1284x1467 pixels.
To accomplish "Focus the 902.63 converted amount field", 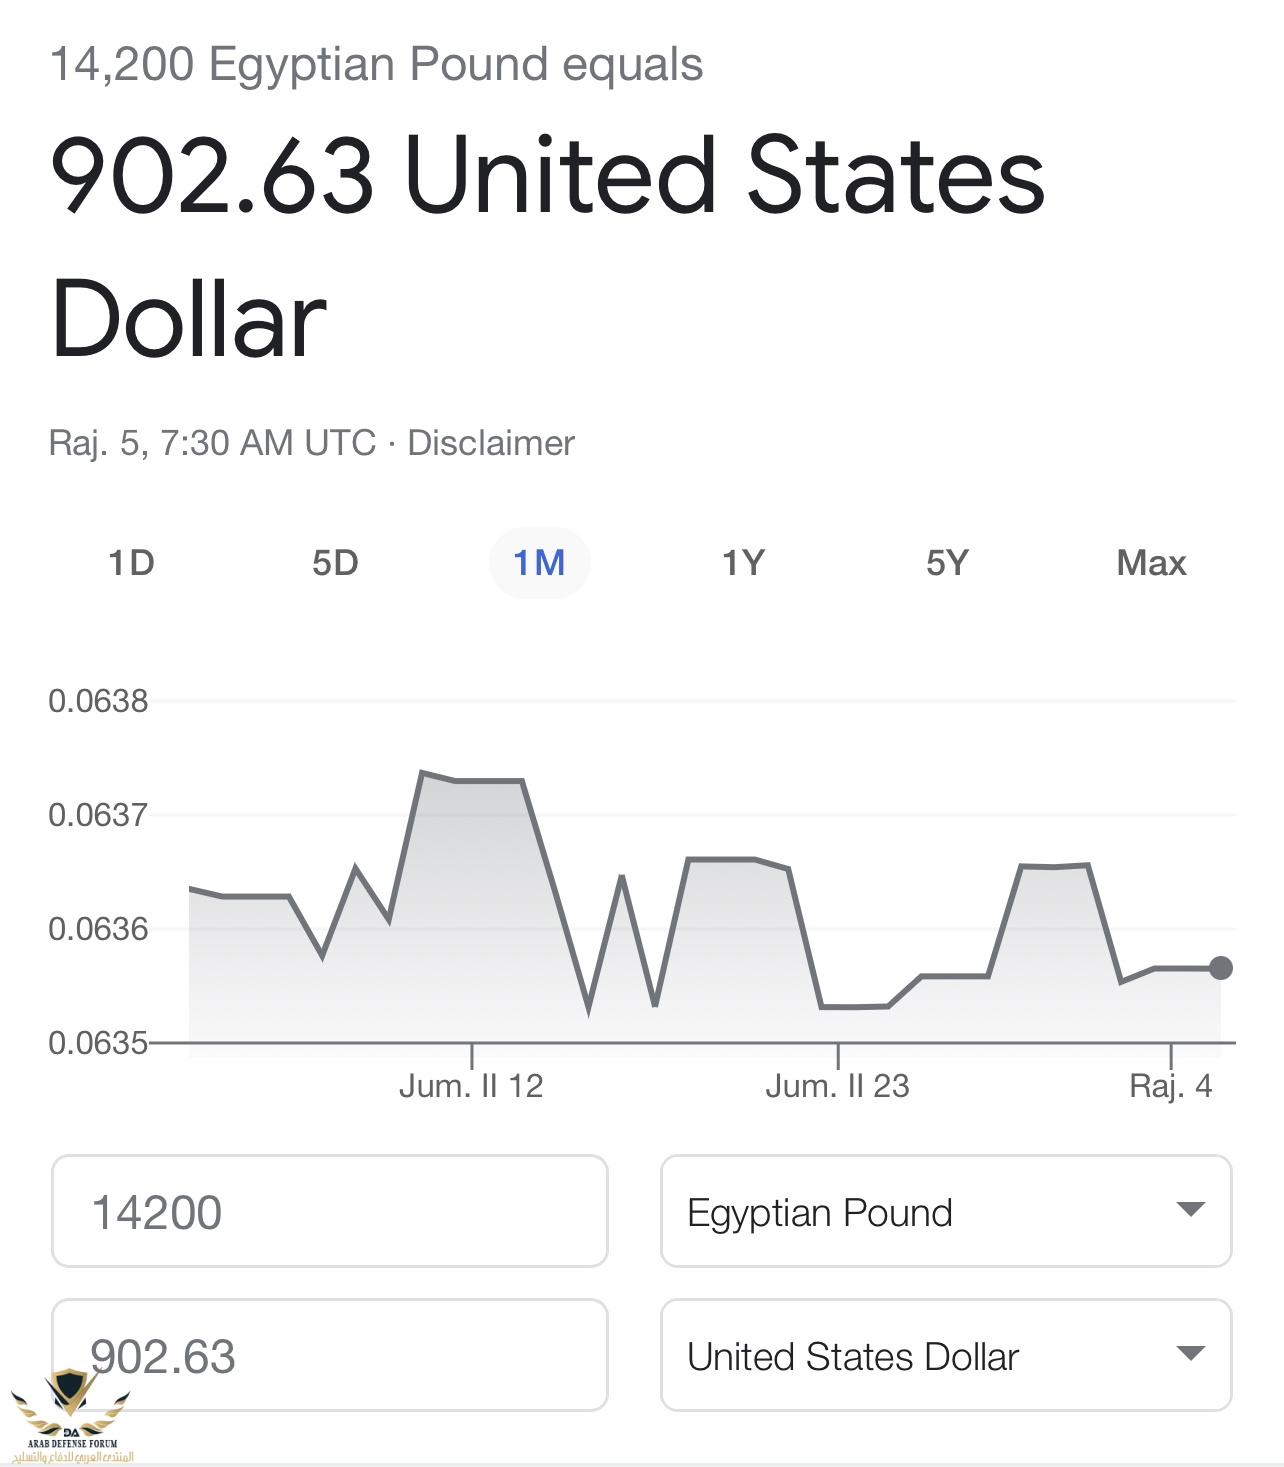I will pyautogui.click(x=329, y=1355).
